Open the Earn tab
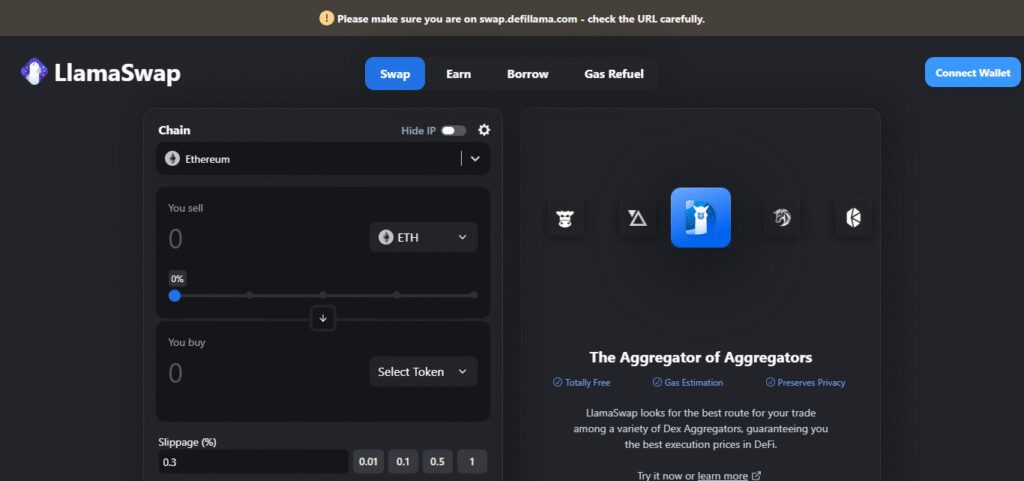This screenshot has height=481, width=1024. pos(458,74)
